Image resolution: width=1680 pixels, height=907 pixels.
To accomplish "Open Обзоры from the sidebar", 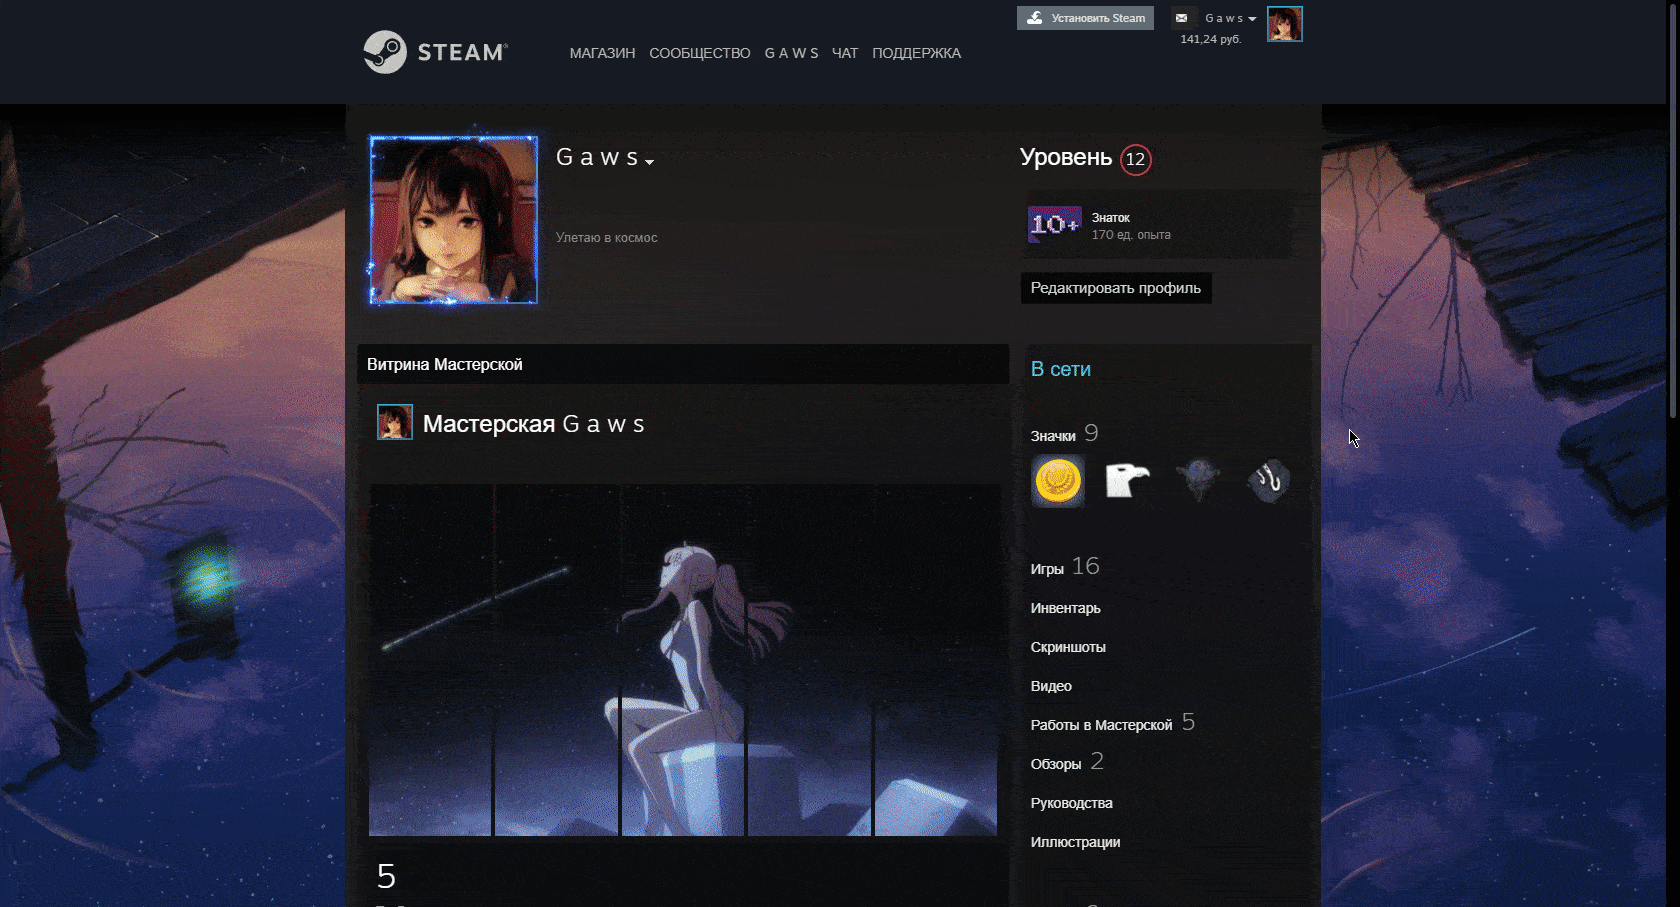I will [x=1056, y=763].
